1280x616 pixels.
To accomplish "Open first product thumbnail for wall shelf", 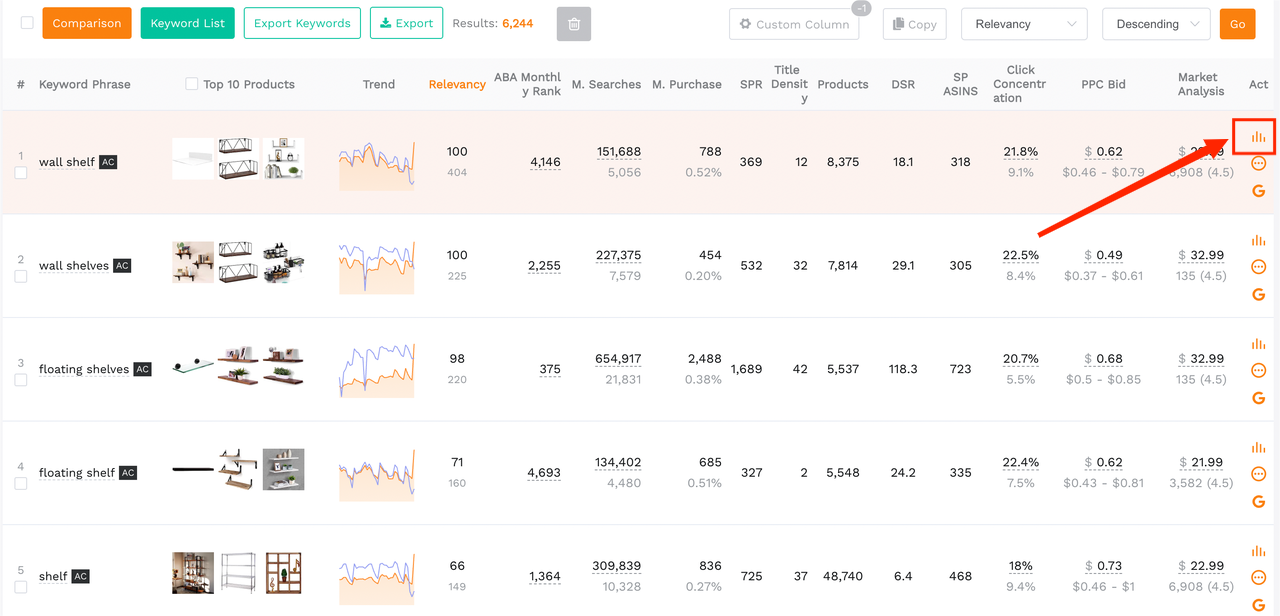I will [193, 159].
